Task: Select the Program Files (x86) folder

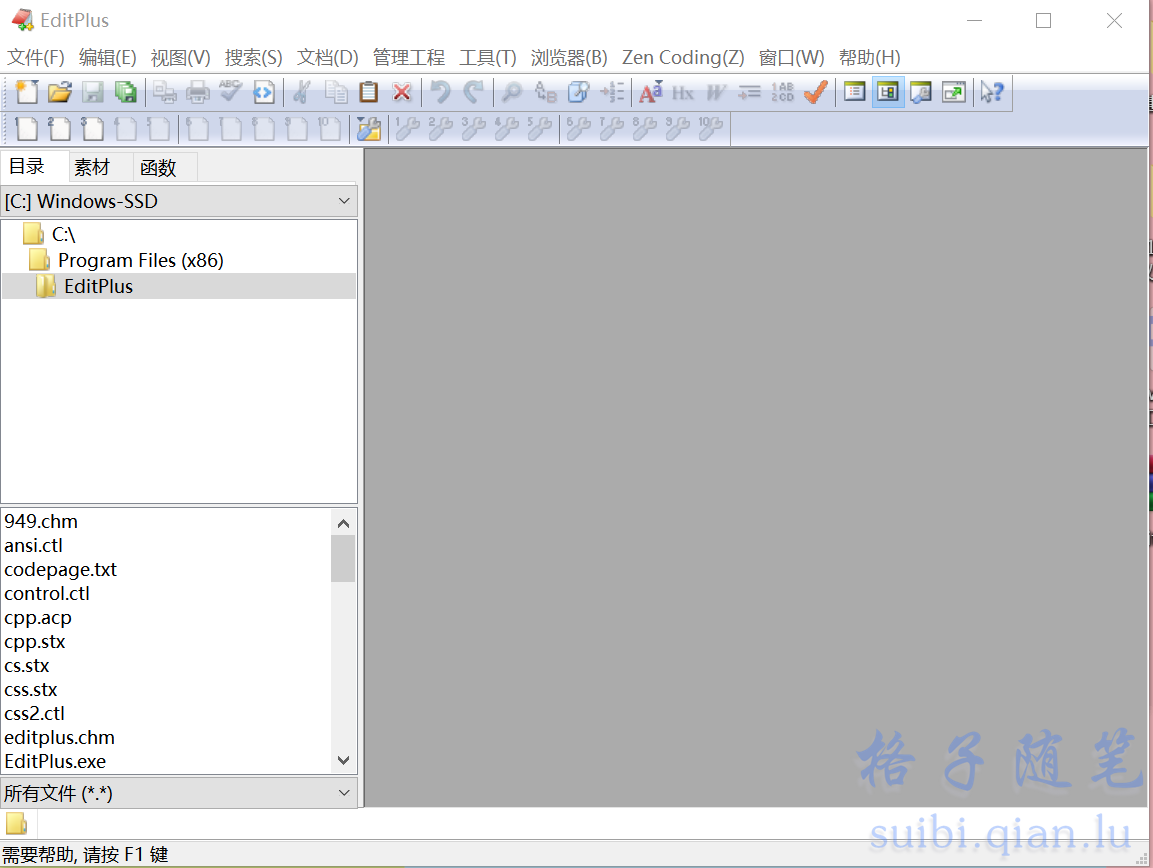Action: [140, 260]
